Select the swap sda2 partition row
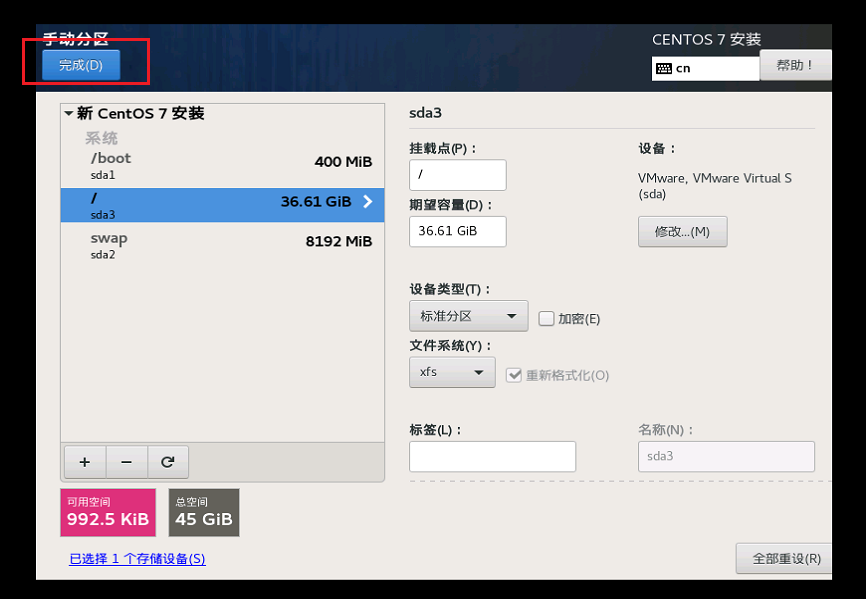Image resolution: width=866 pixels, height=599 pixels. (x=223, y=246)
